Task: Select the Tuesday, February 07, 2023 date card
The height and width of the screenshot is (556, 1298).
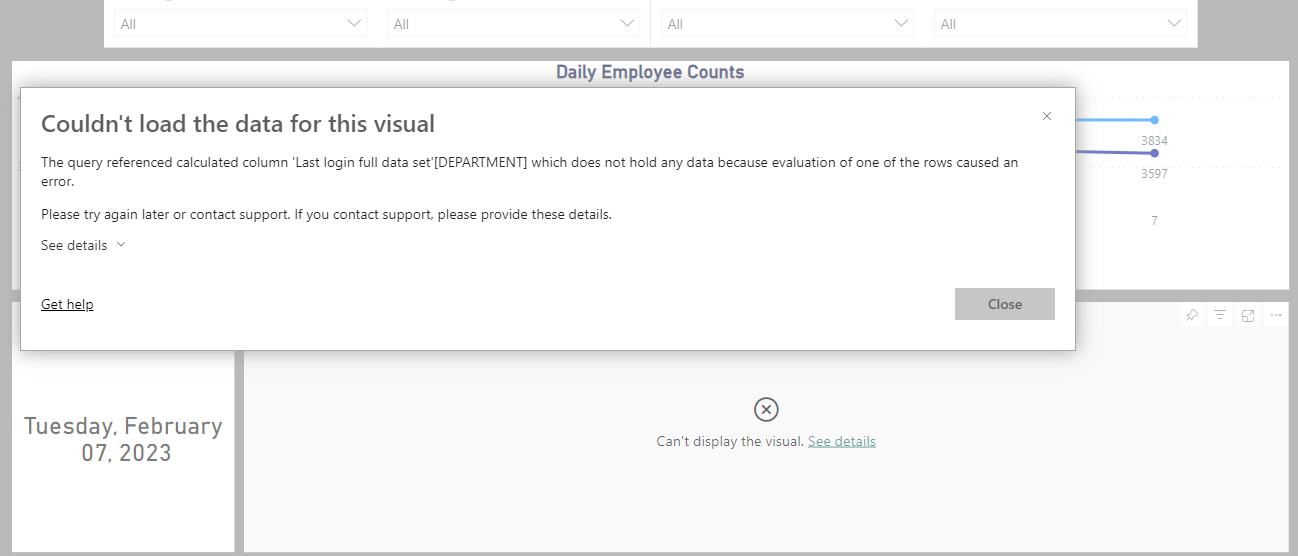Action: point(123,439)
